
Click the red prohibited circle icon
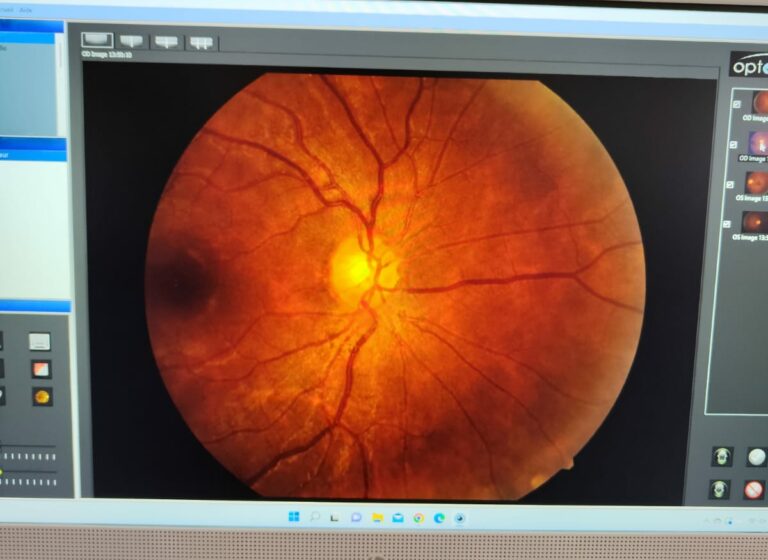(754, 489)
